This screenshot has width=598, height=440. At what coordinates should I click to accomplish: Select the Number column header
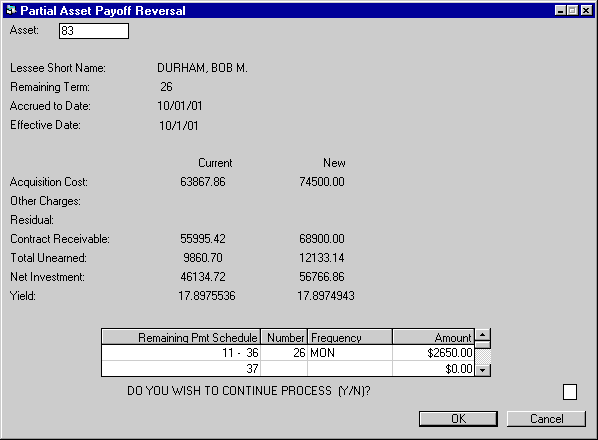tap(284, 337)
